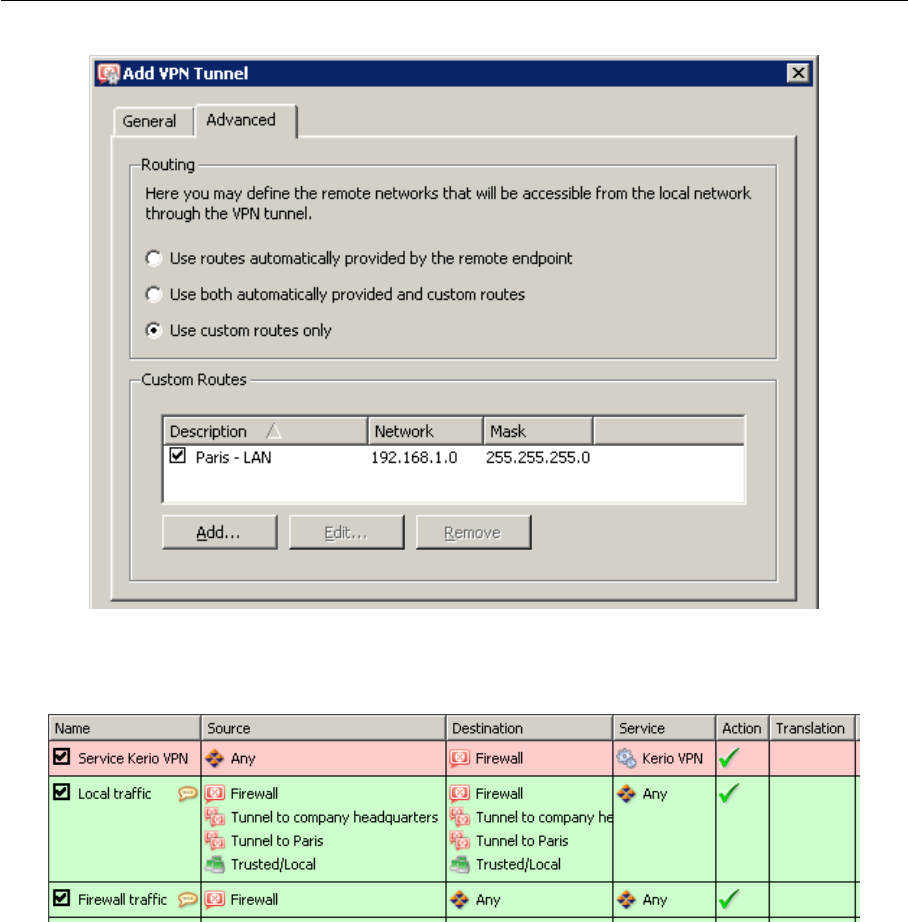
Task: Close the Add VPN Tunnel dialog
Action: (798, 74)
